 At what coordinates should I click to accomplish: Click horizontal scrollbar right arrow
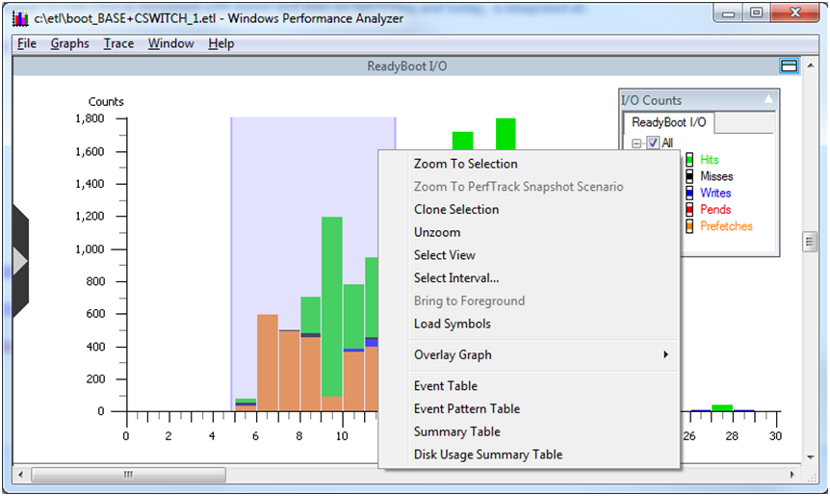[x=792, y=474]
